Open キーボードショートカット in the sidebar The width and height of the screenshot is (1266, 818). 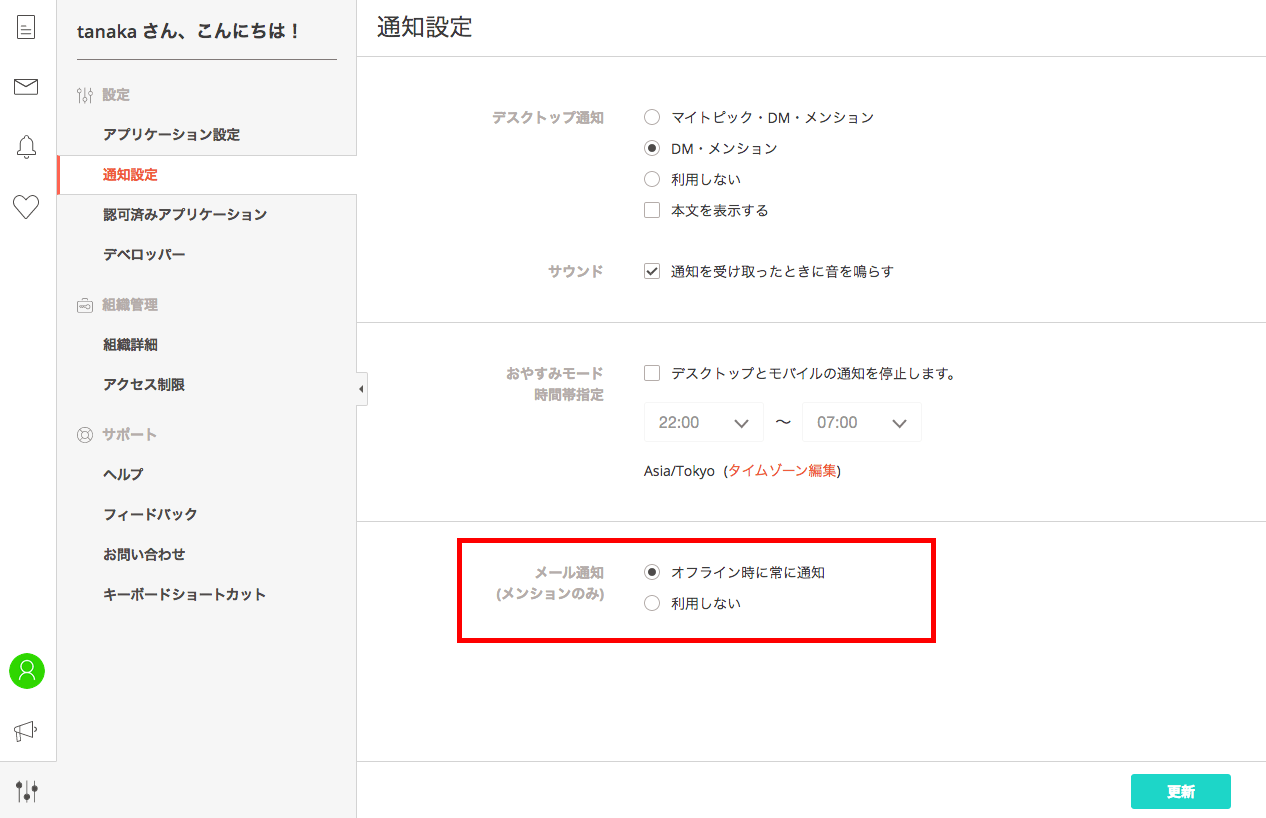pyautogui.click(x=185, y=595)
